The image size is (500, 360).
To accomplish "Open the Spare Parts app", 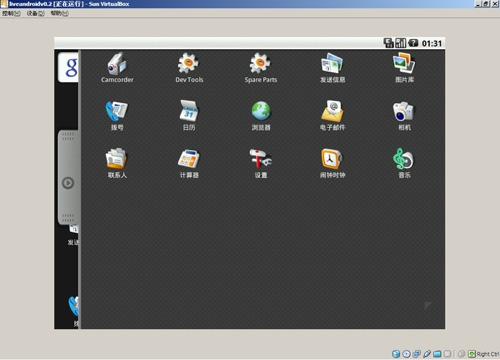I will pos(261,68).
